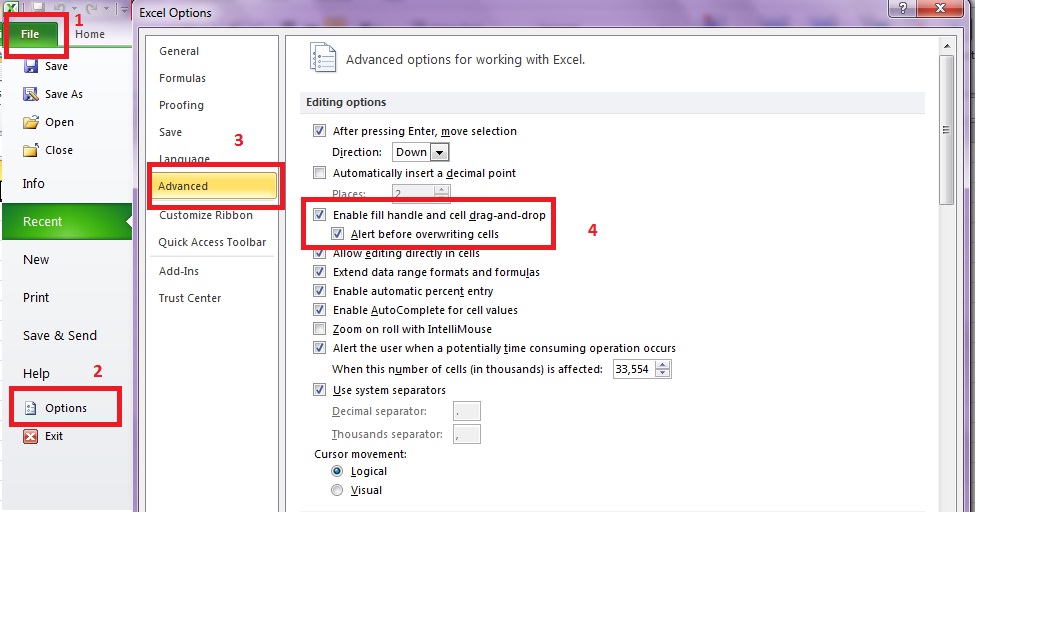
Task: Open Save & Send in backstage
Action: (60, 335)
